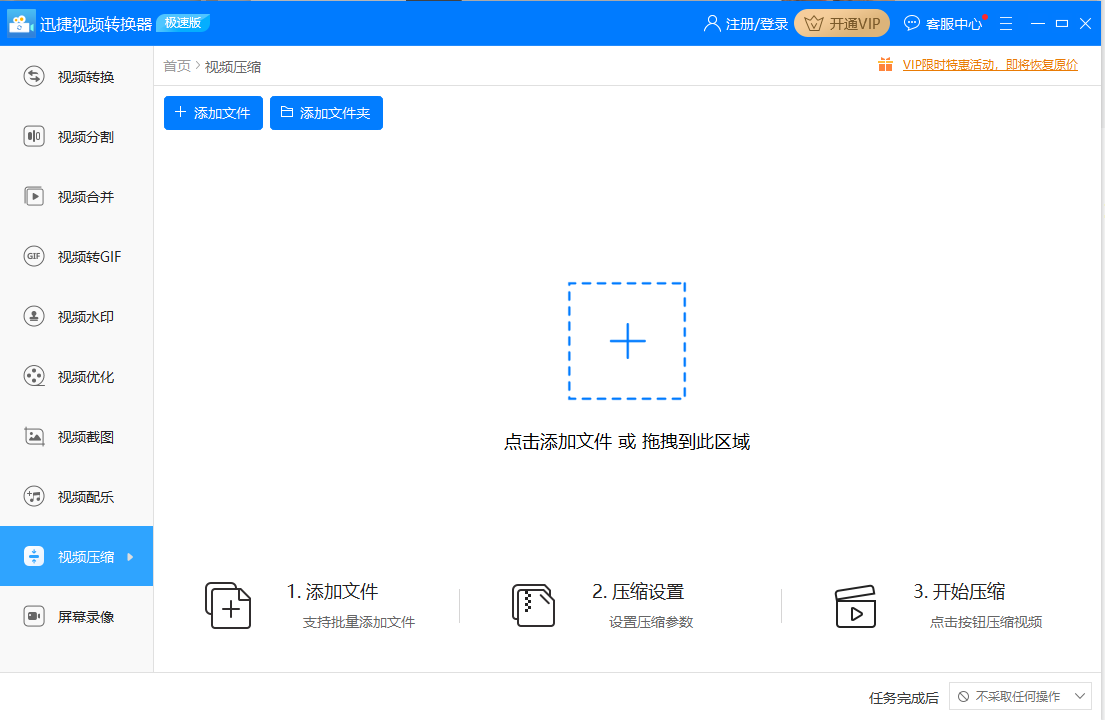Open the 视频合并 feature
This screenshot has width=1105, height=720.
(x=76, y=196)
